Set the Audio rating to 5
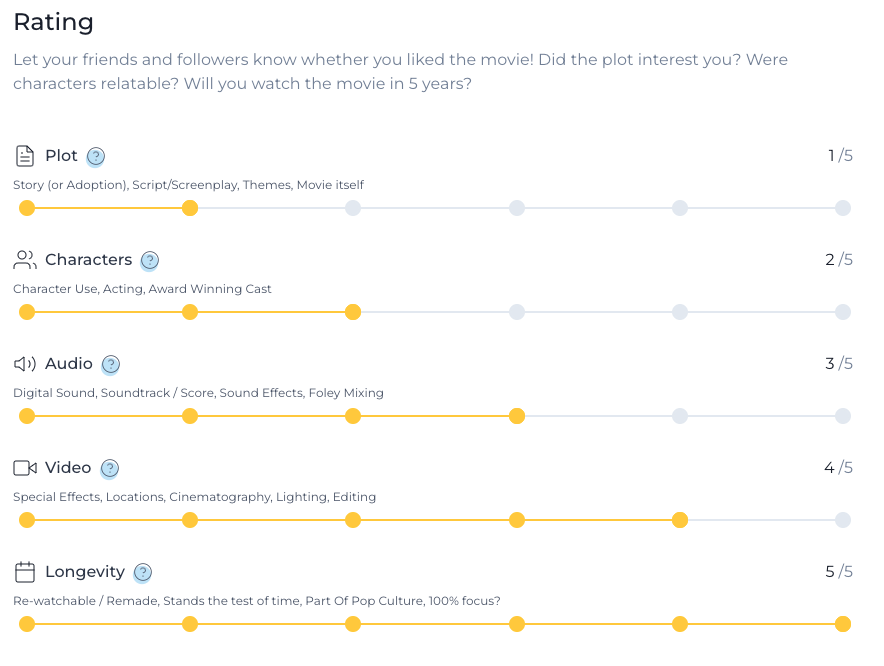The image size is (884, 666). click(843, 416)
